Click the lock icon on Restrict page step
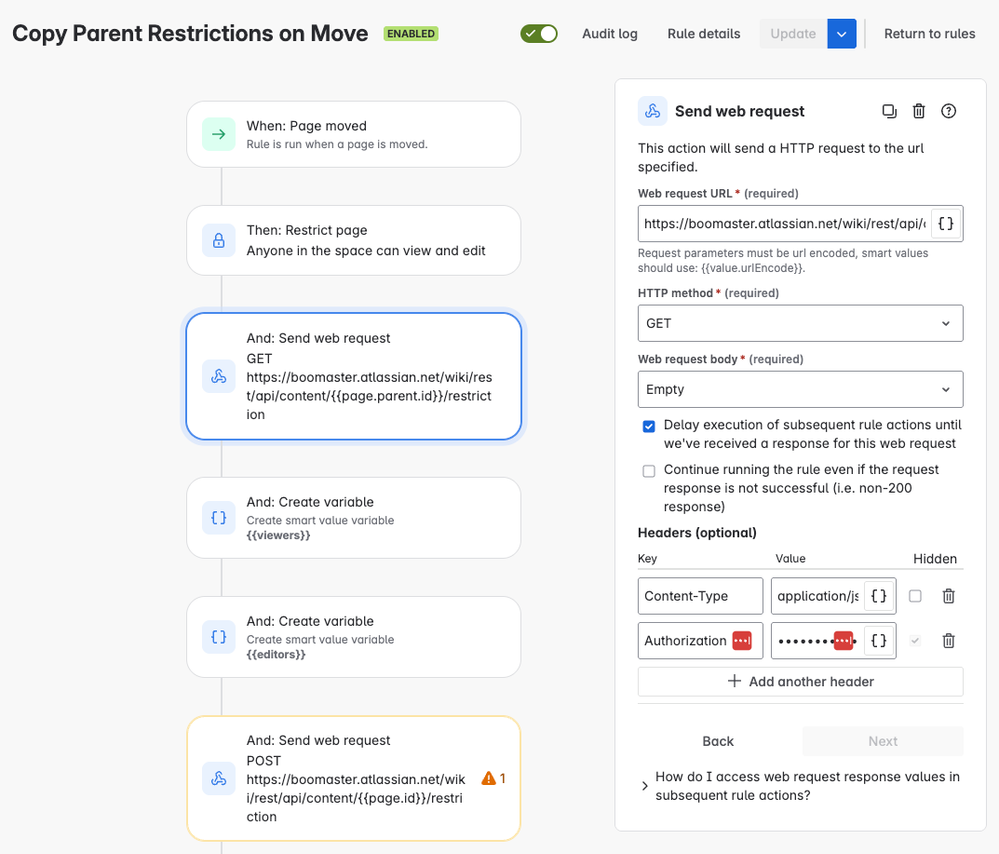Viewport: 999px width, 854px height. click(219, 240)
